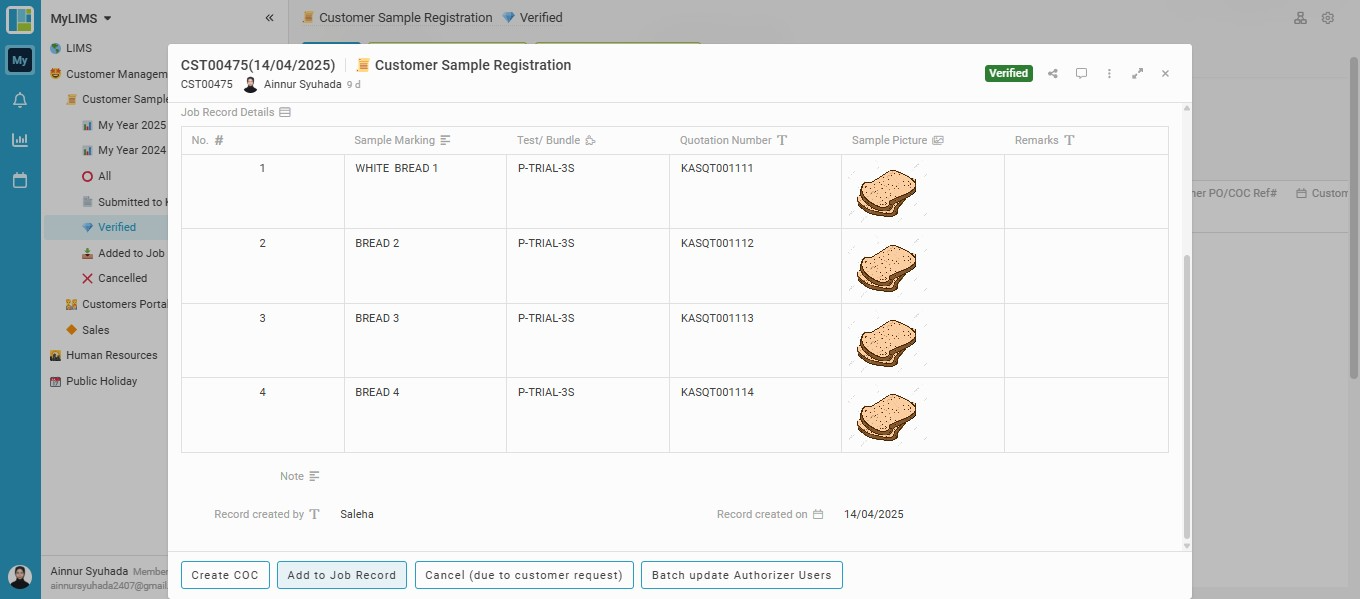The width and height of the screenshot is (1360, 599).
Task: Click quotation KASQT001112 cell
Action: pos(755,266)
